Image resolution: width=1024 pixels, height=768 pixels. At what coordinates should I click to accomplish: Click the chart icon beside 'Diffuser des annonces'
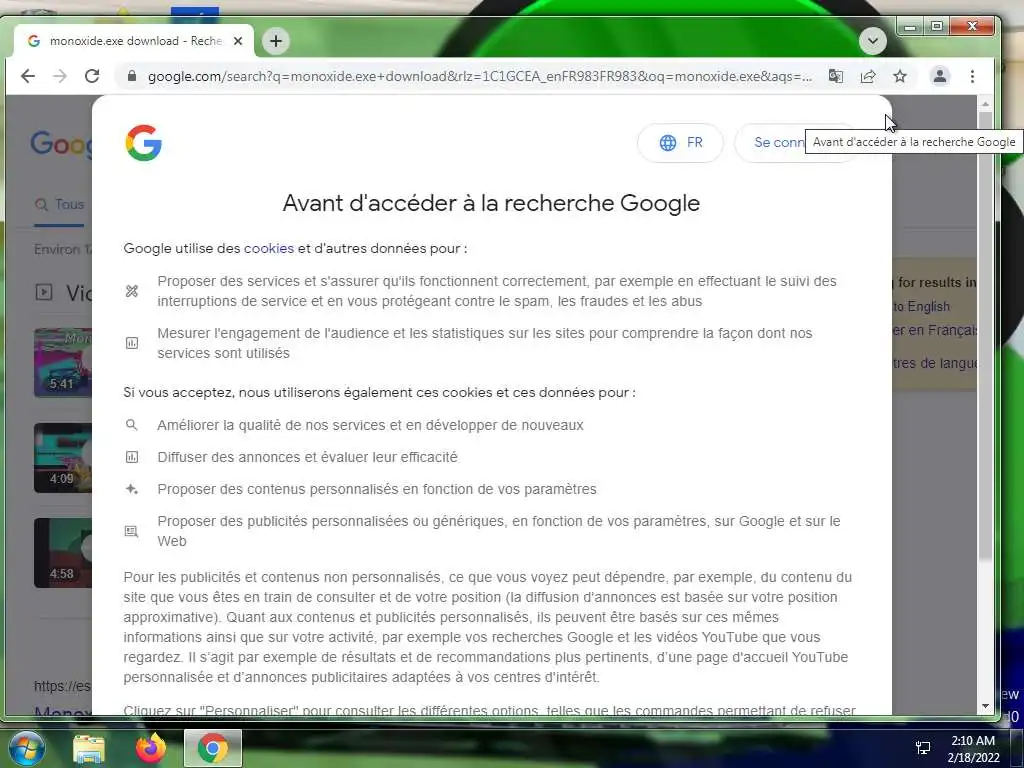point(132,457)
